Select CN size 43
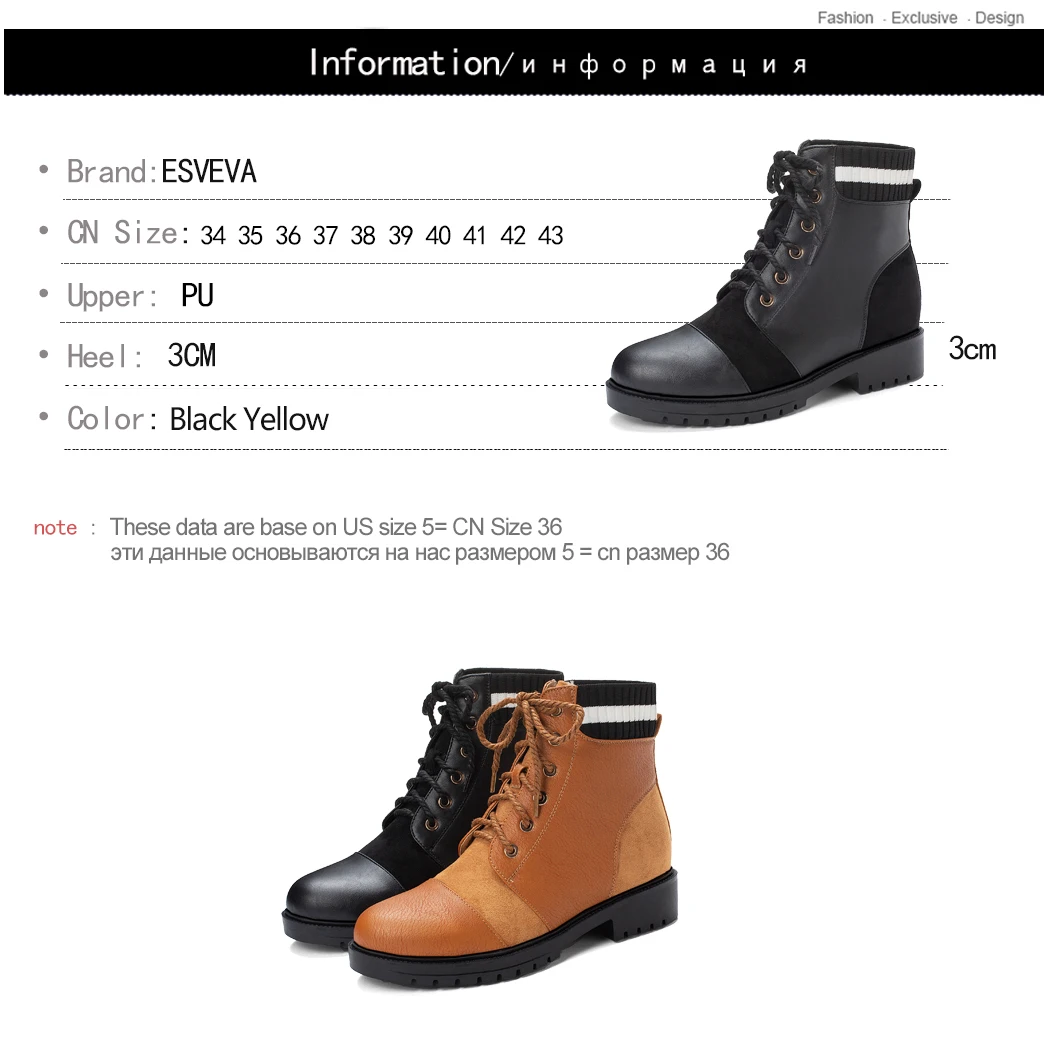The height and width of the screenshot is (1048, 1048). [550, 235]
